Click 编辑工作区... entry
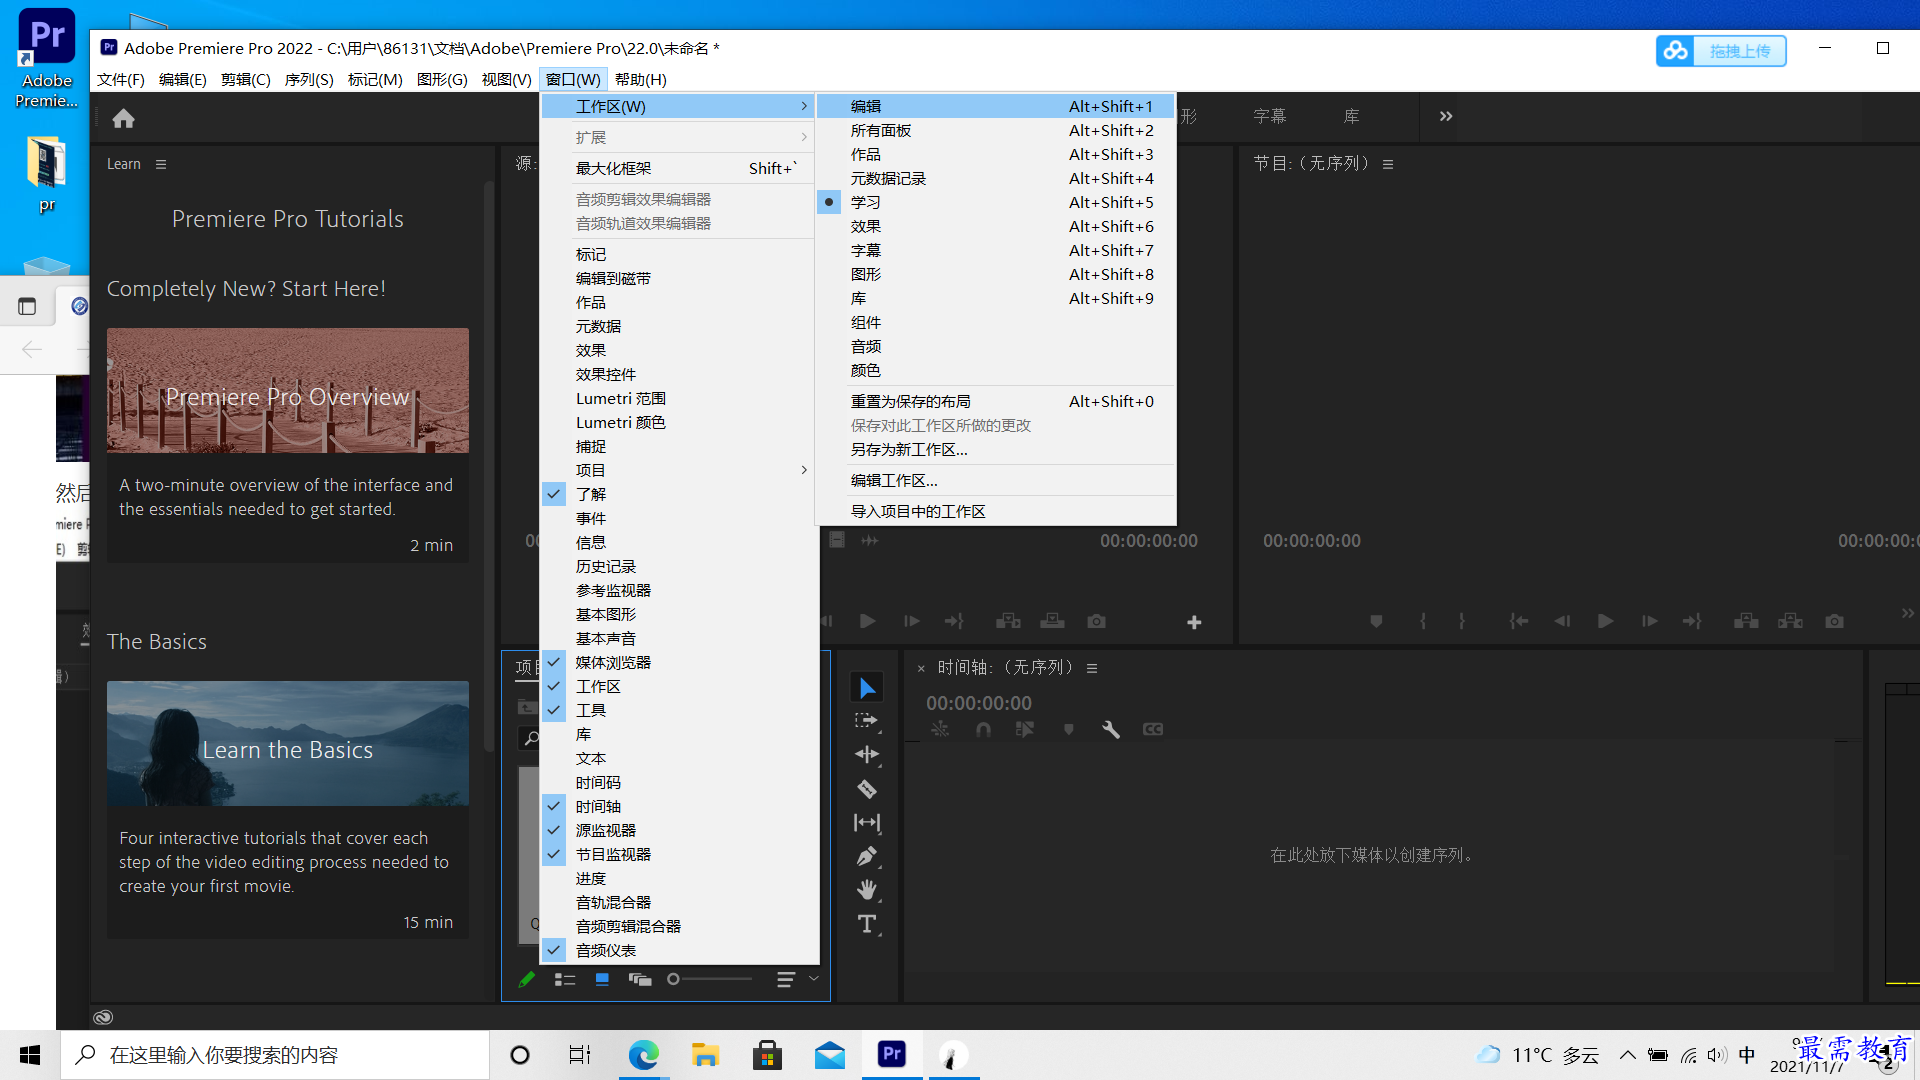Viewport: 1920px width, 1080px height. (996, 480)
